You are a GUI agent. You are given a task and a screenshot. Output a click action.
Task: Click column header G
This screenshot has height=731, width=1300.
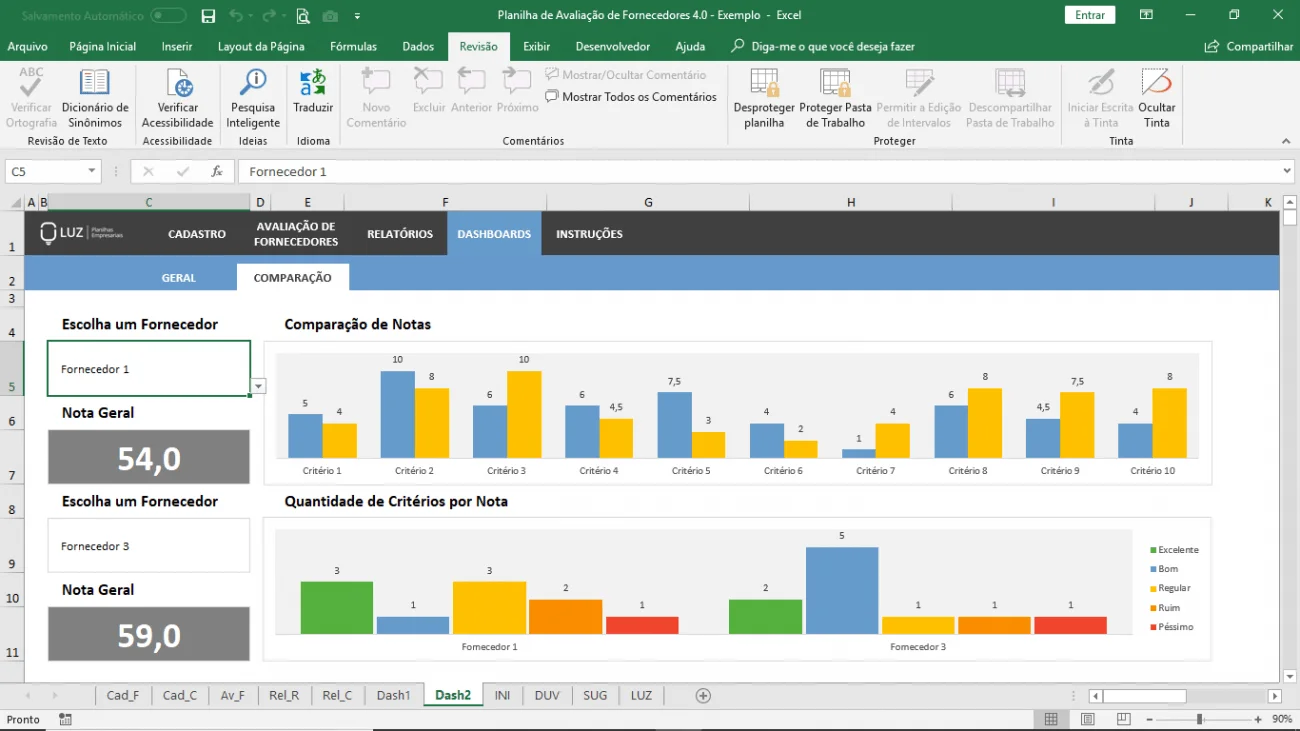pos(648,202)
